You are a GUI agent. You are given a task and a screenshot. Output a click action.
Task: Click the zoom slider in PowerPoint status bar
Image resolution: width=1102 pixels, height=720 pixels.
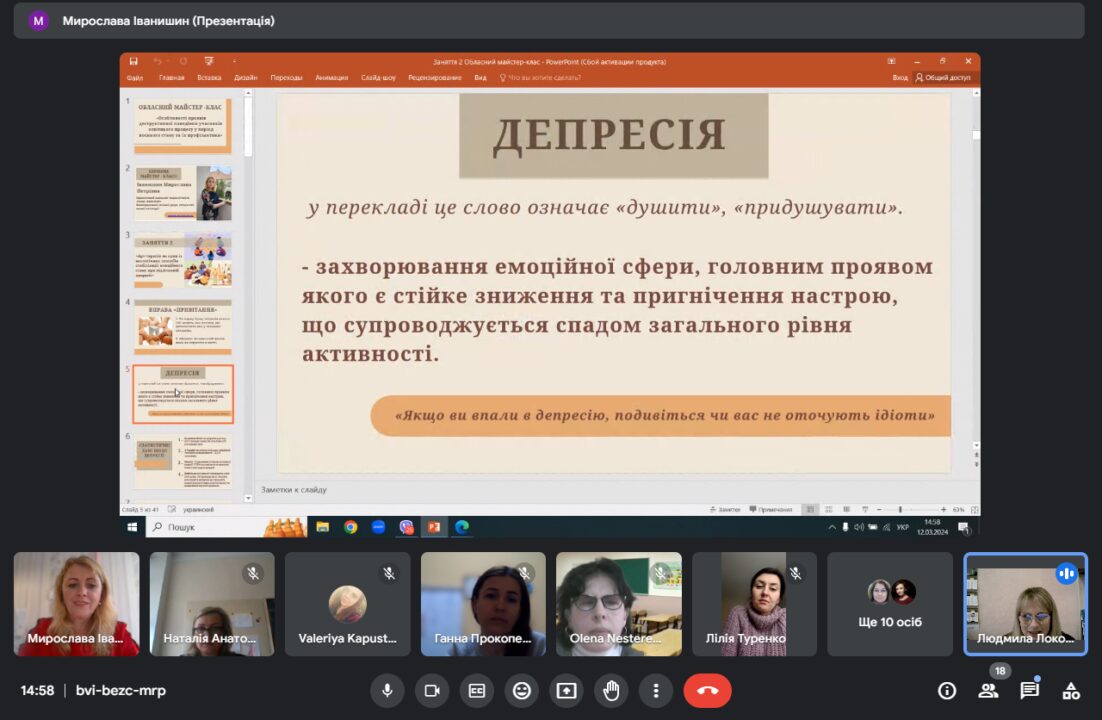(911, 510)
